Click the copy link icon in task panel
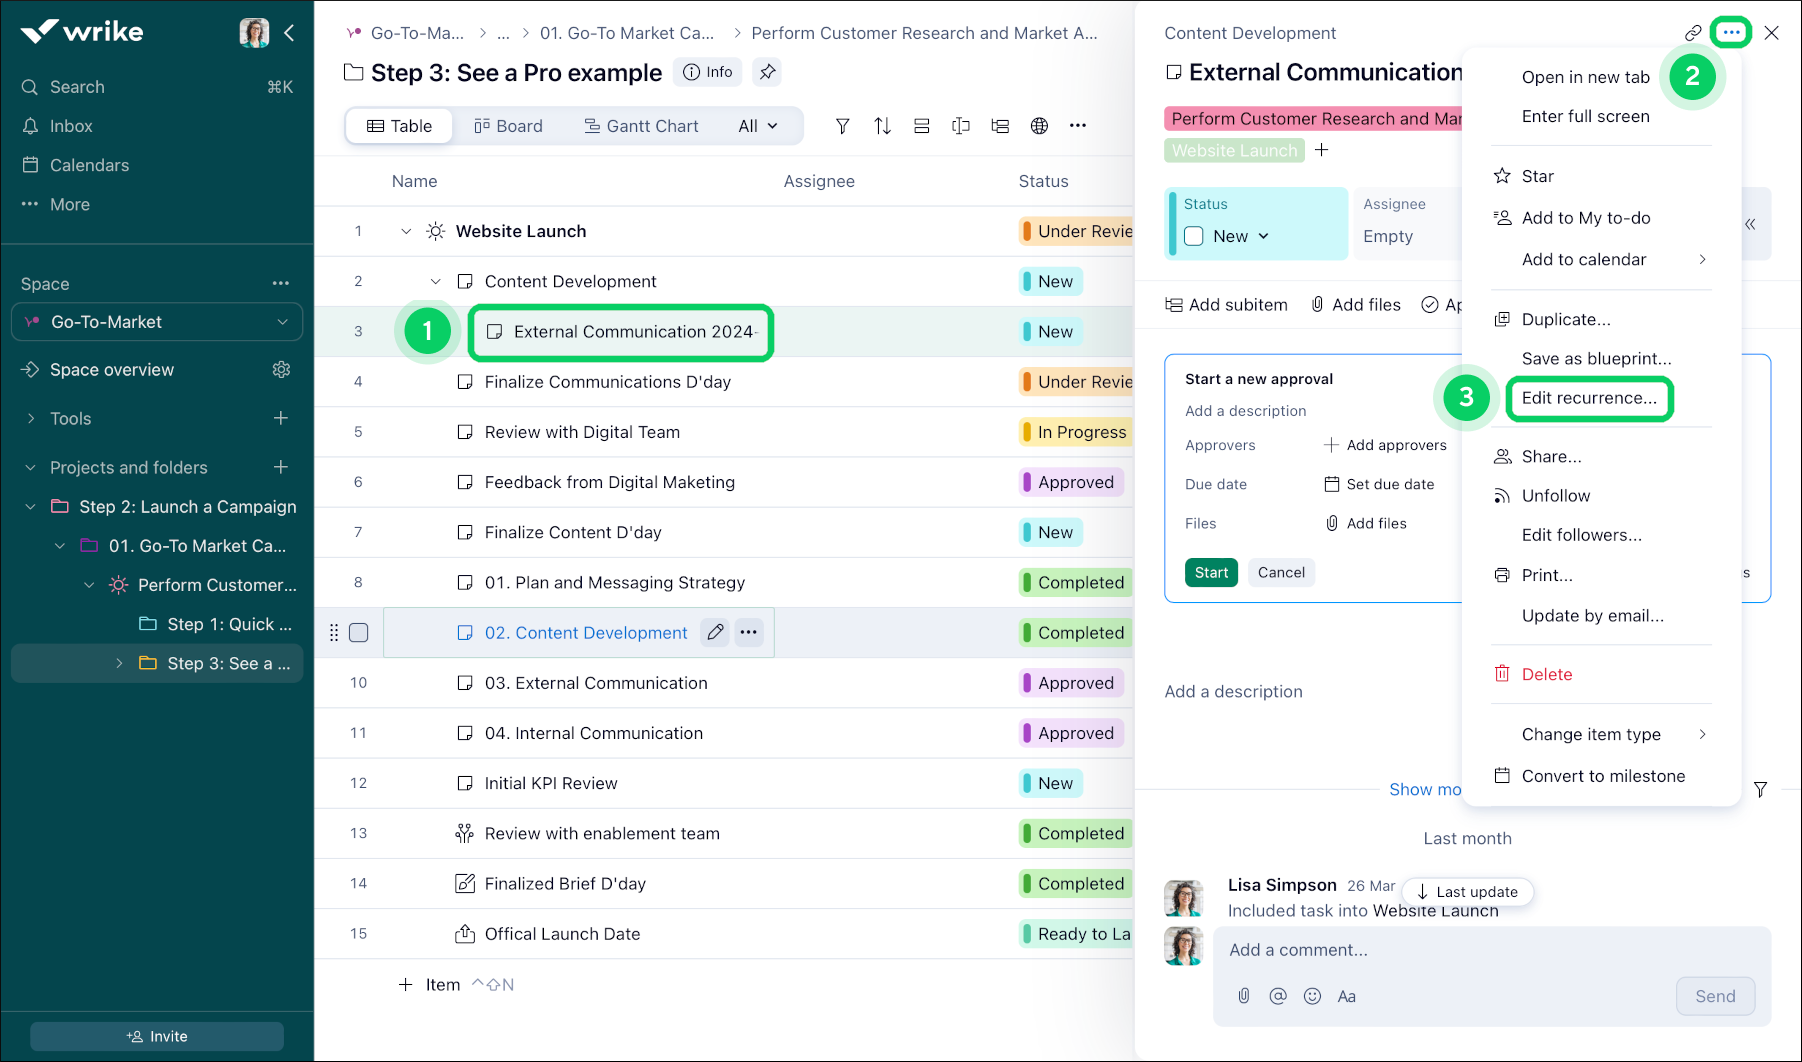The height and width of the screenshot is (1062, 1802). (x=1692, y=33)
